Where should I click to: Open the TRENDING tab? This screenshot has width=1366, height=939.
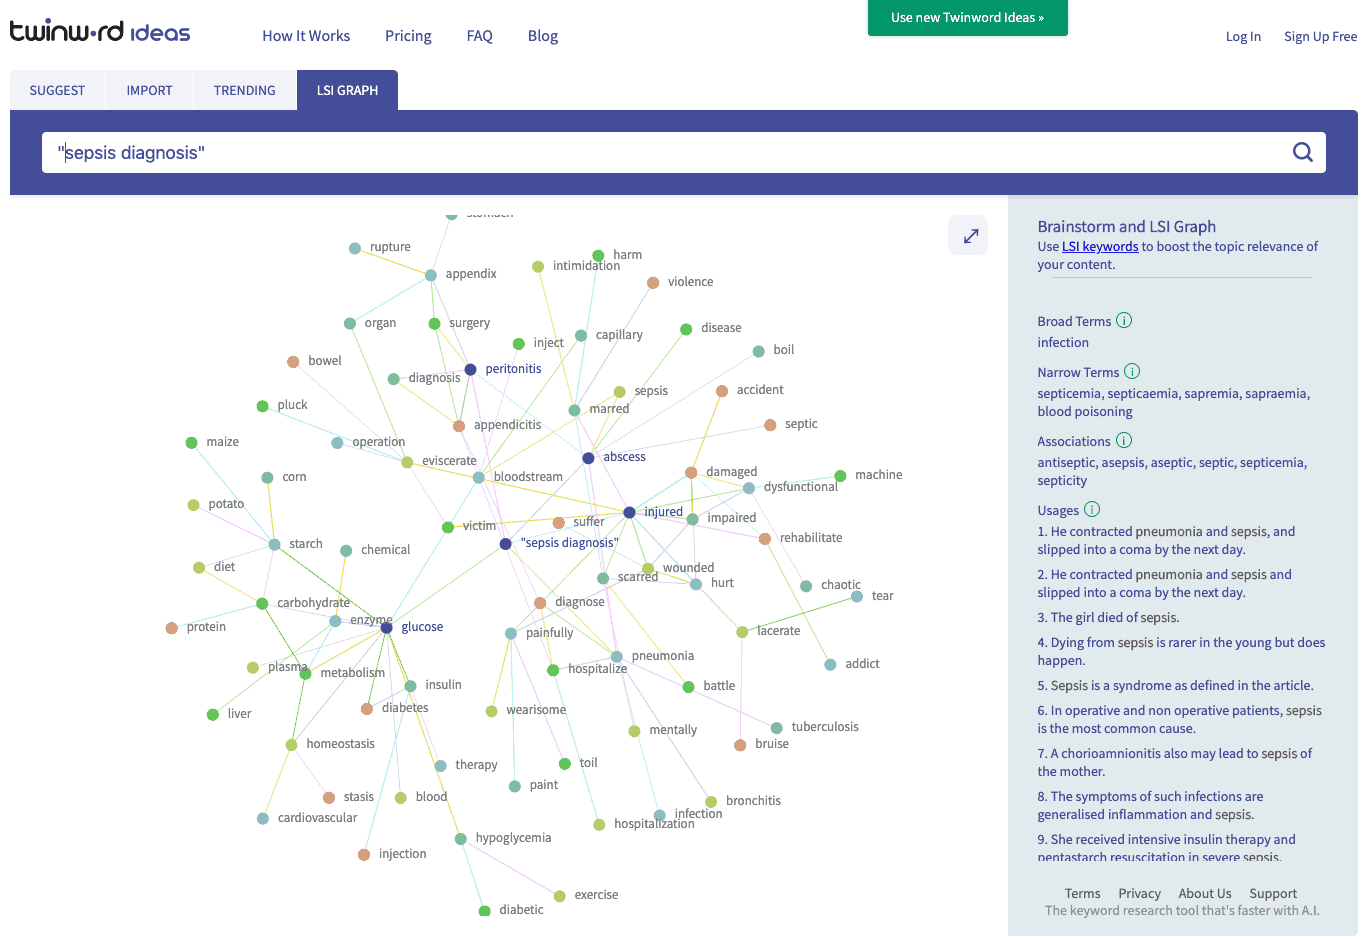tap(244, 90)
